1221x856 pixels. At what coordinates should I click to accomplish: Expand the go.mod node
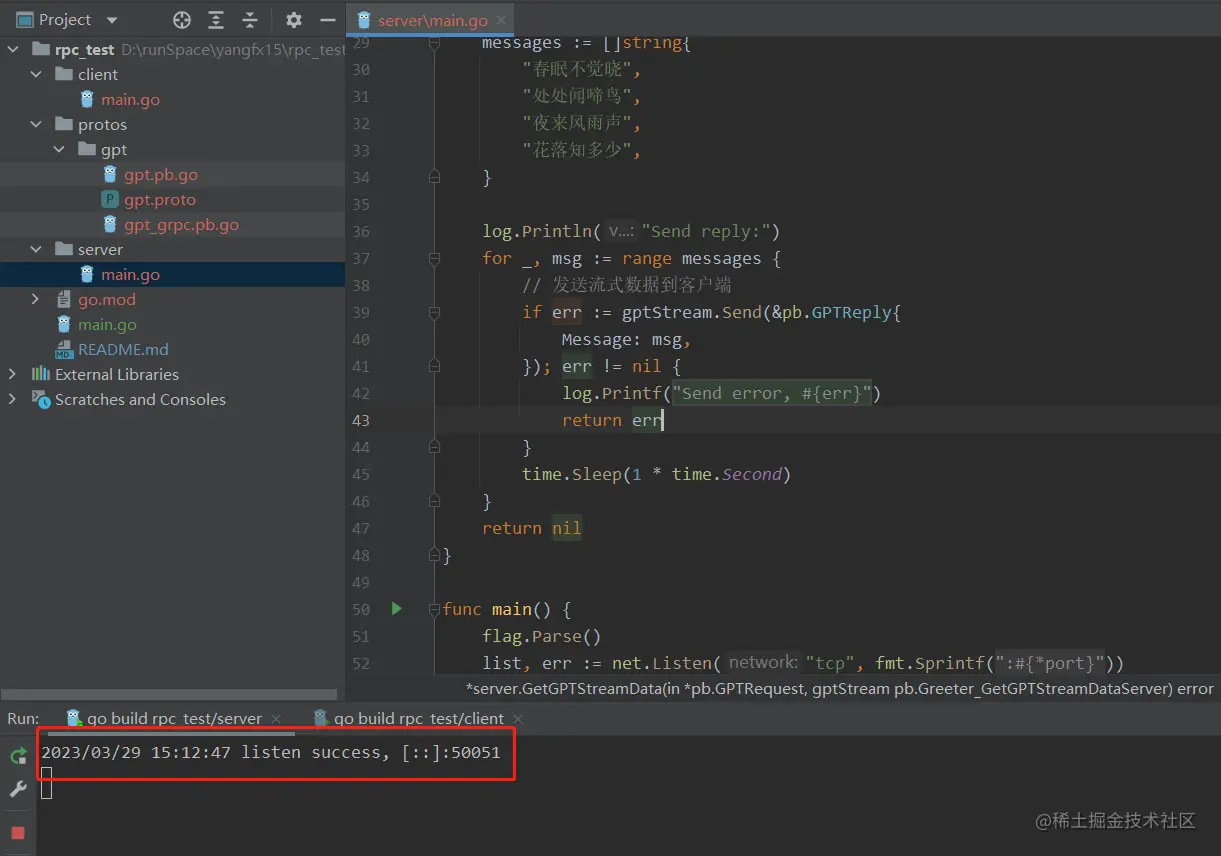tap(36, 299)
